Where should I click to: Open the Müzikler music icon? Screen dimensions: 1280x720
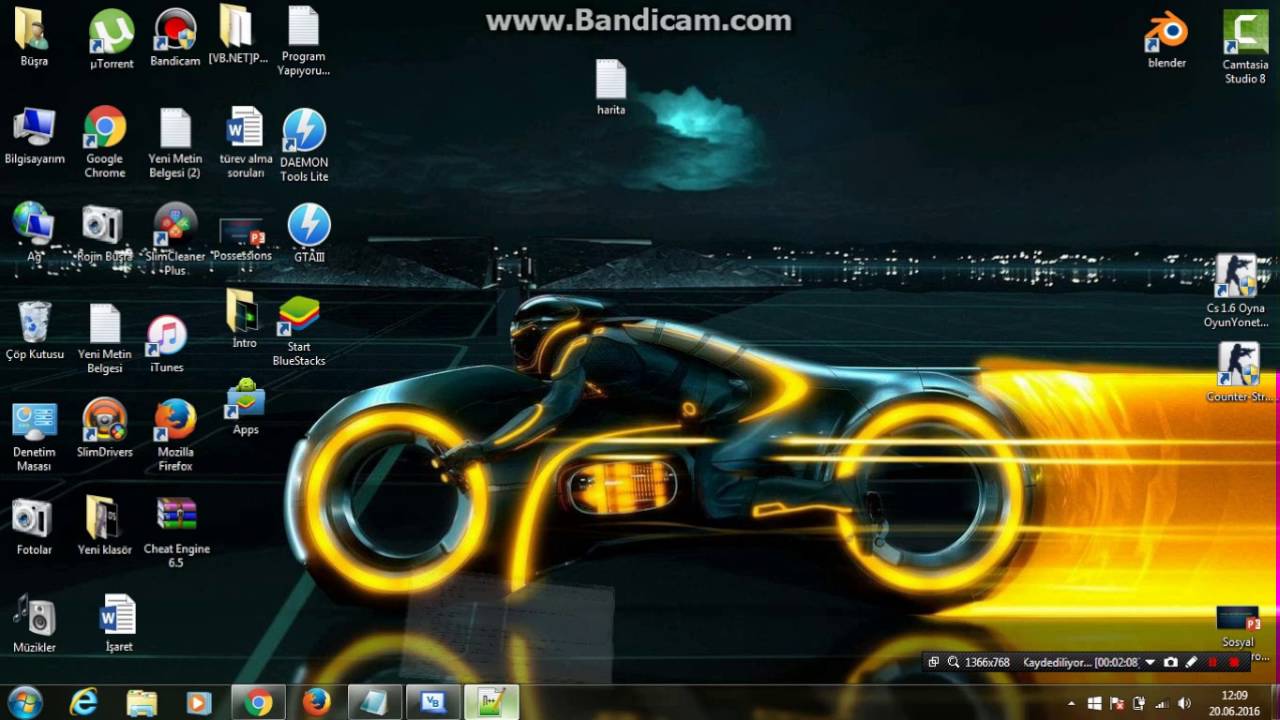tap(34, 623)
